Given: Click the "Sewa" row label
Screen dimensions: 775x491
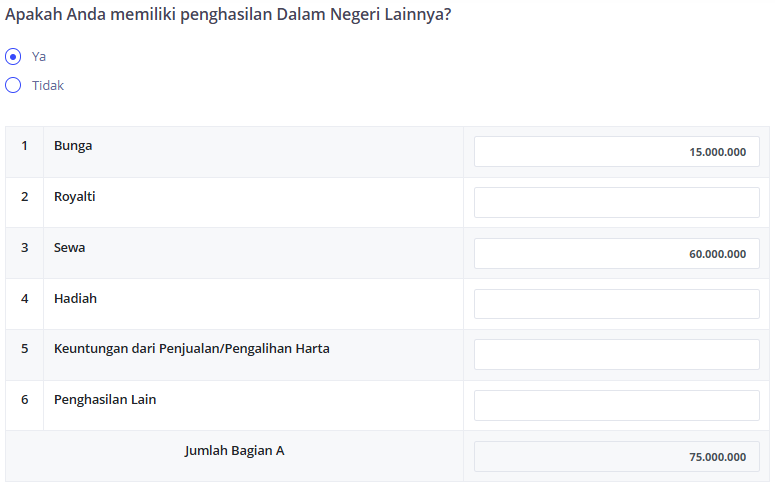Looking at the screenshot, I should [70, 248].
